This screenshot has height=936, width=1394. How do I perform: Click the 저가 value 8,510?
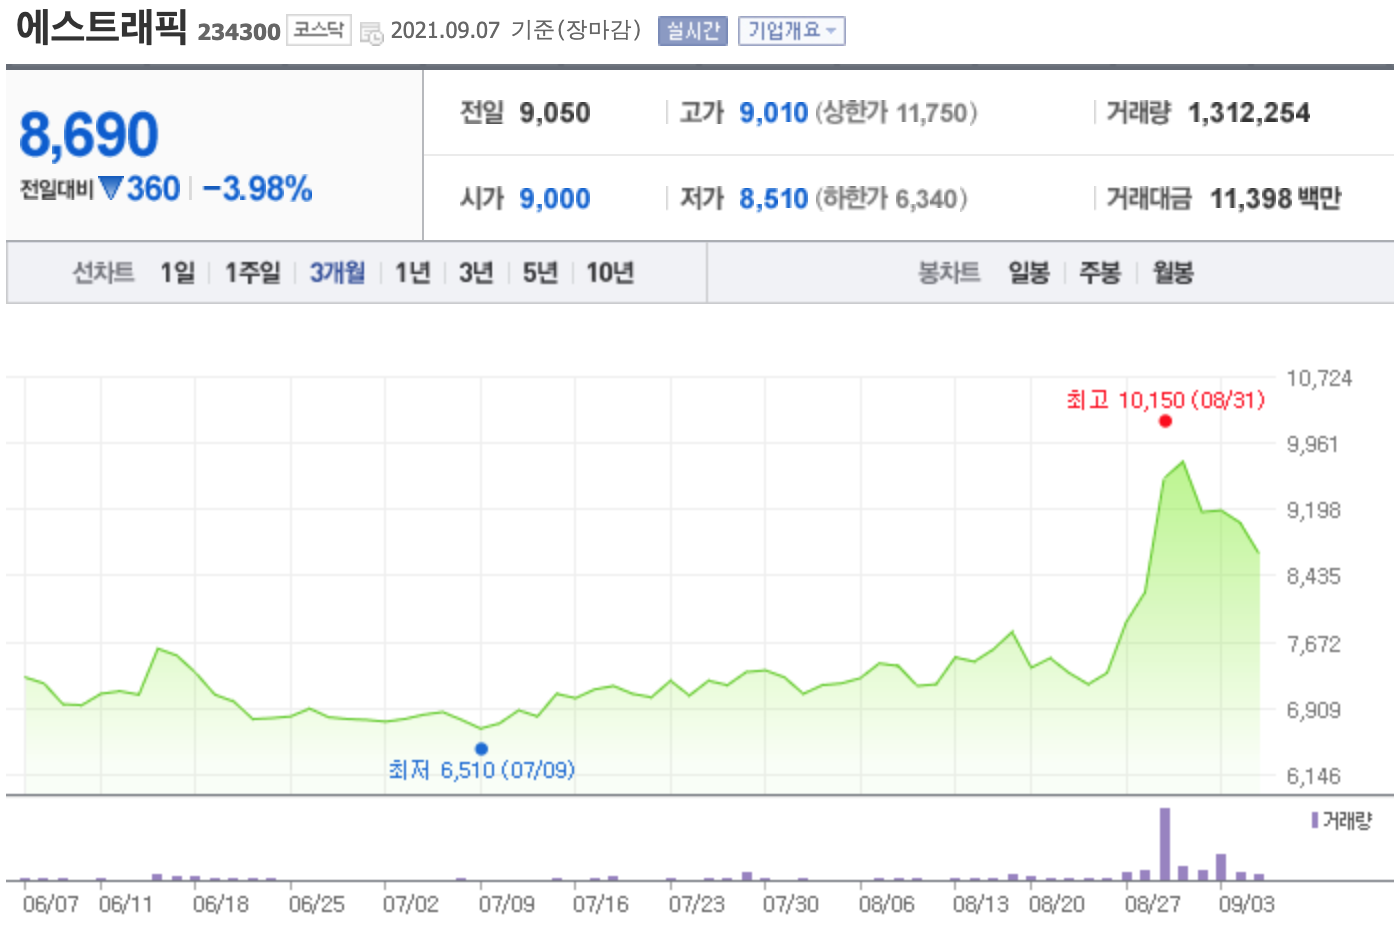pos(773,198)
